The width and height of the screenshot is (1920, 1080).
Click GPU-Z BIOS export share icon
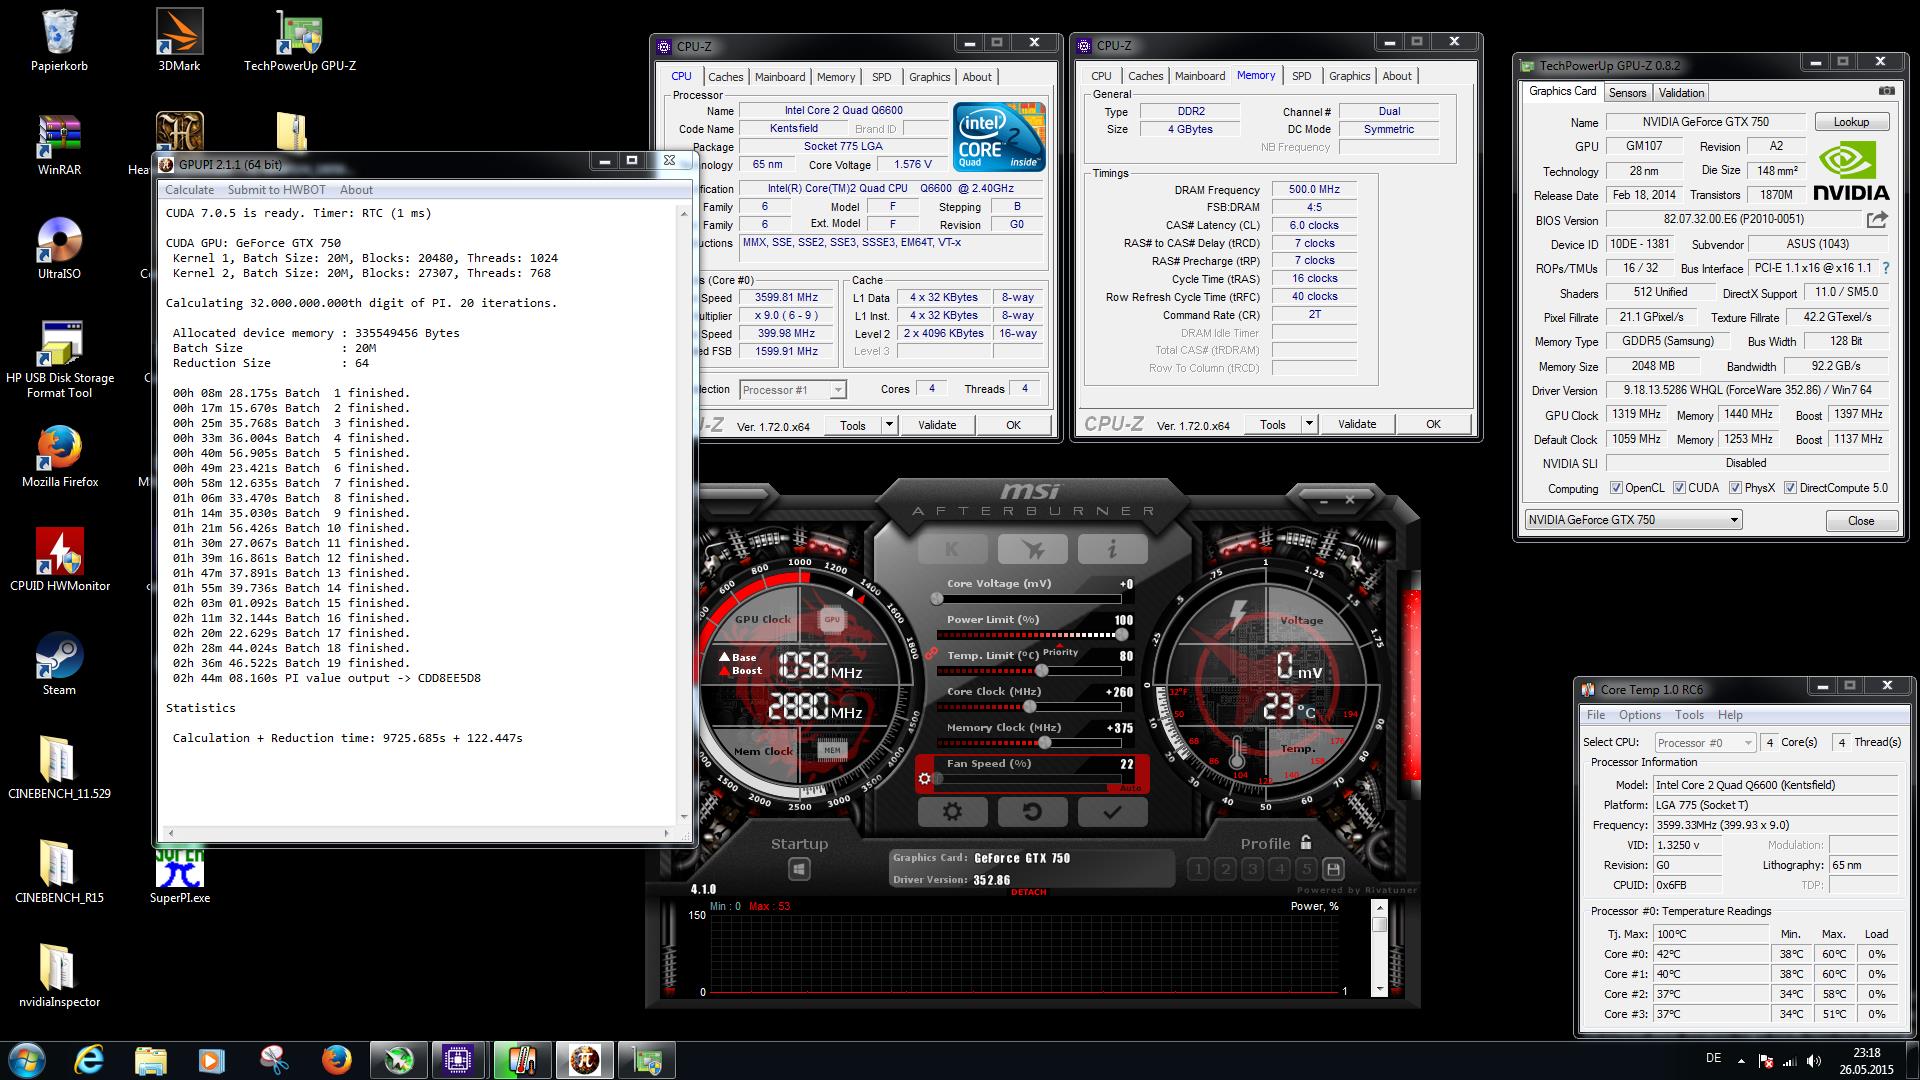pos(1877,220)
